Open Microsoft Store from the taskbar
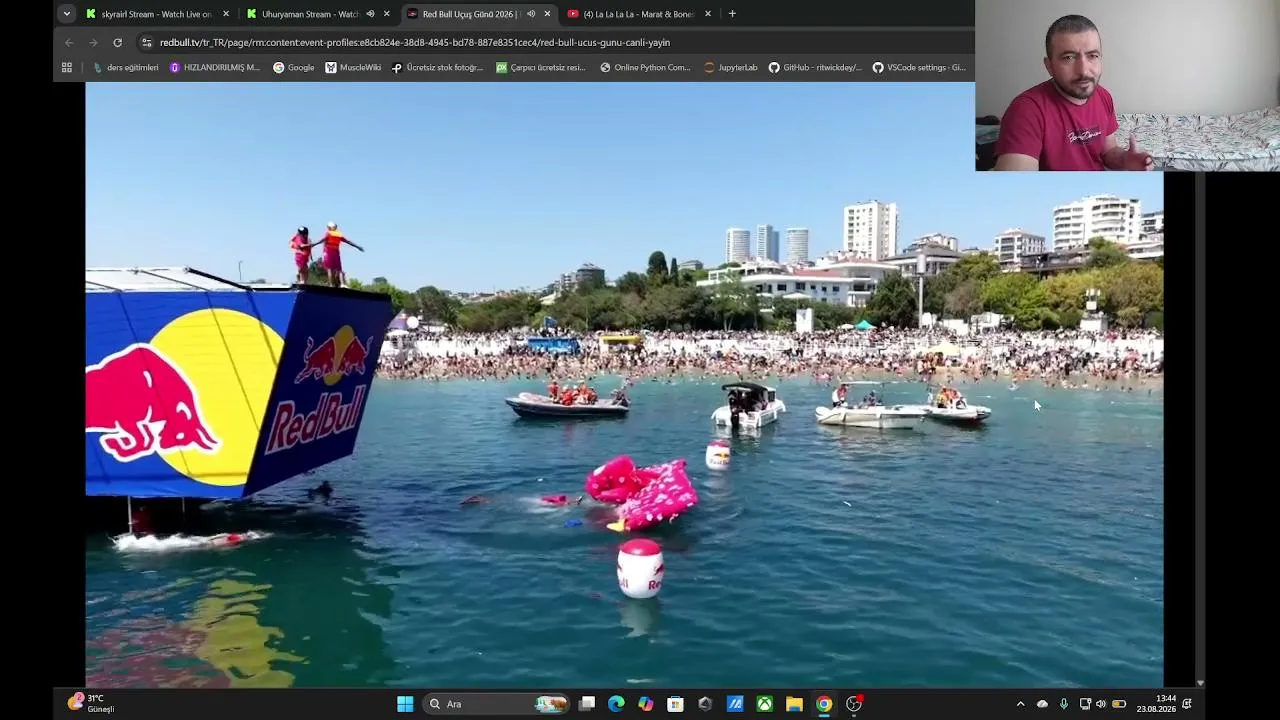Screen dimensions: 1280x720 [x=675, y=704]
